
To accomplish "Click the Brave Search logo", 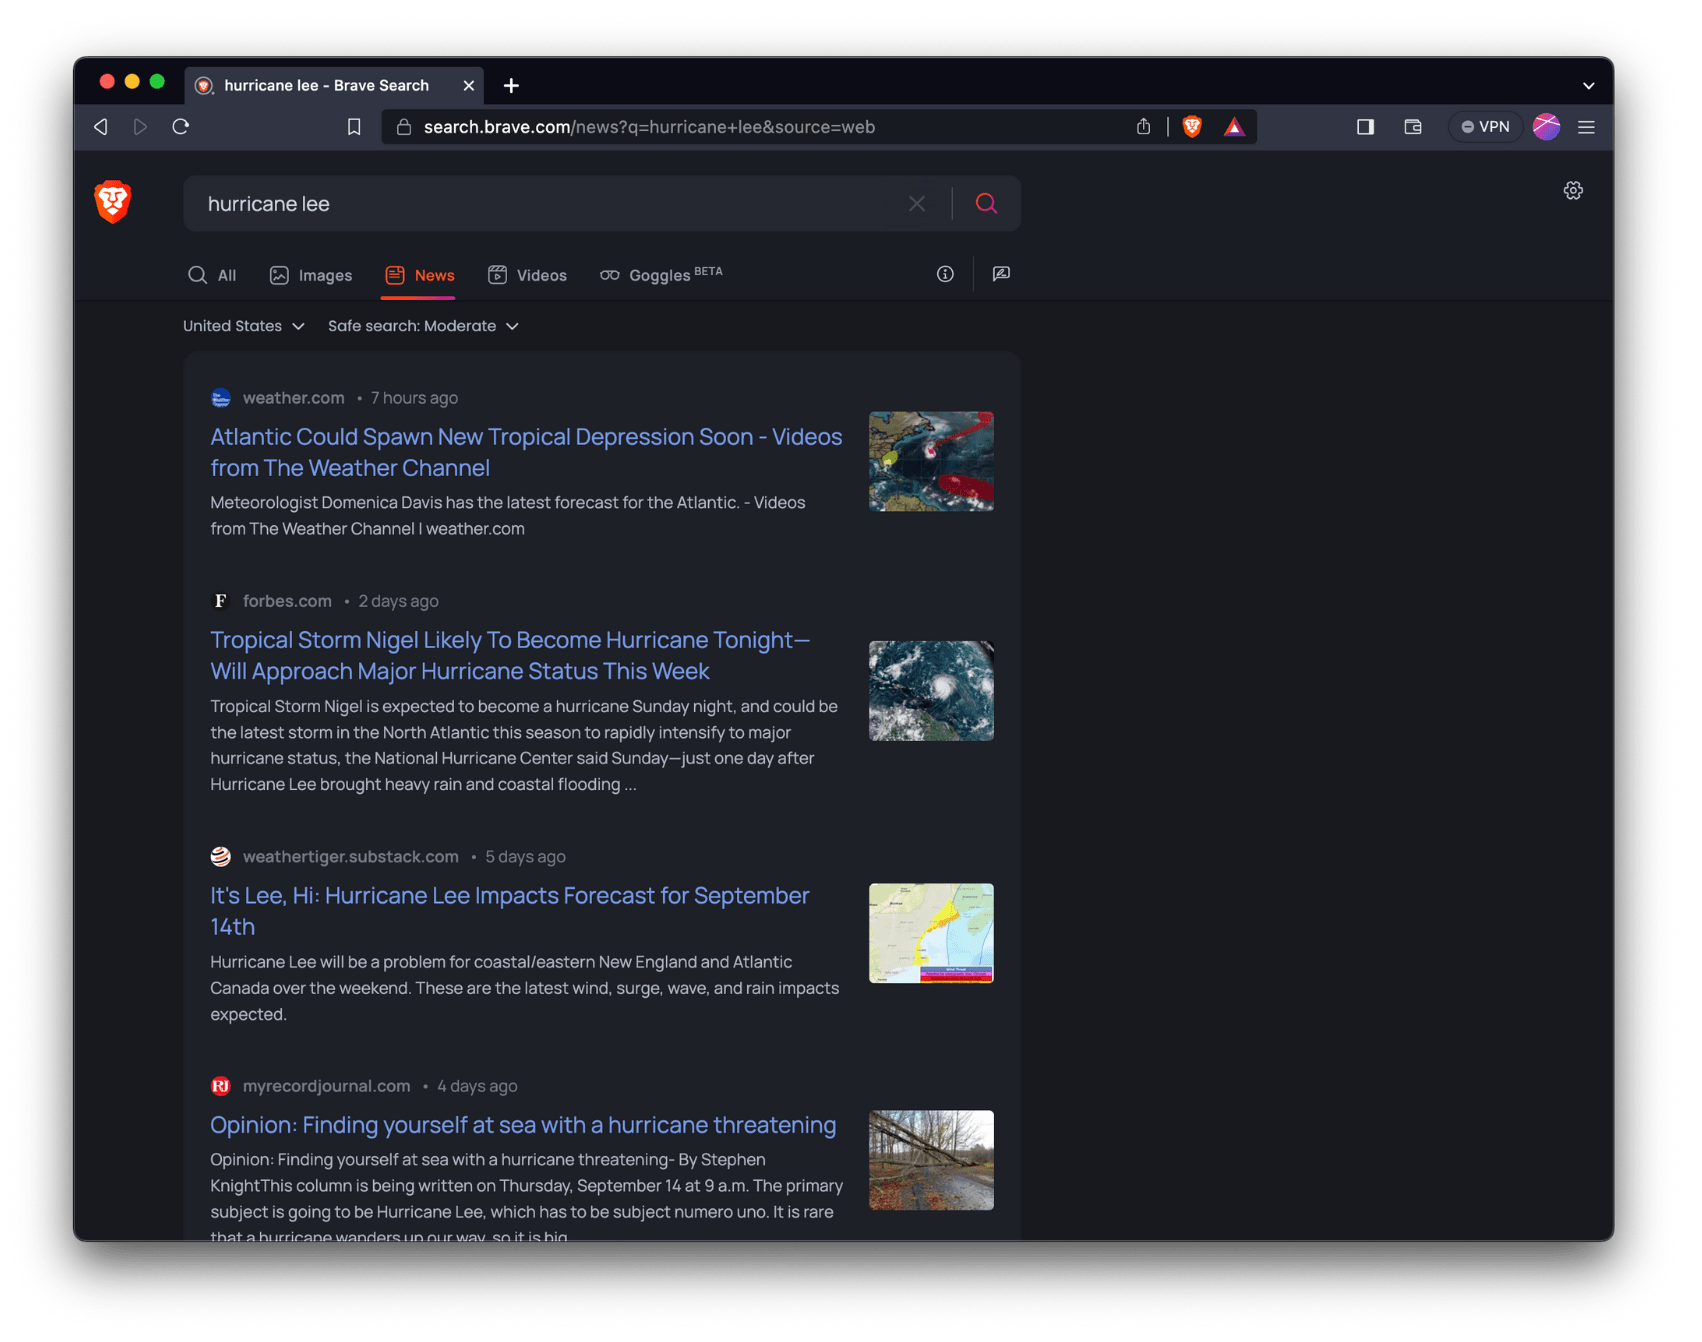I will pyautogui.click(x=113, y=202).
